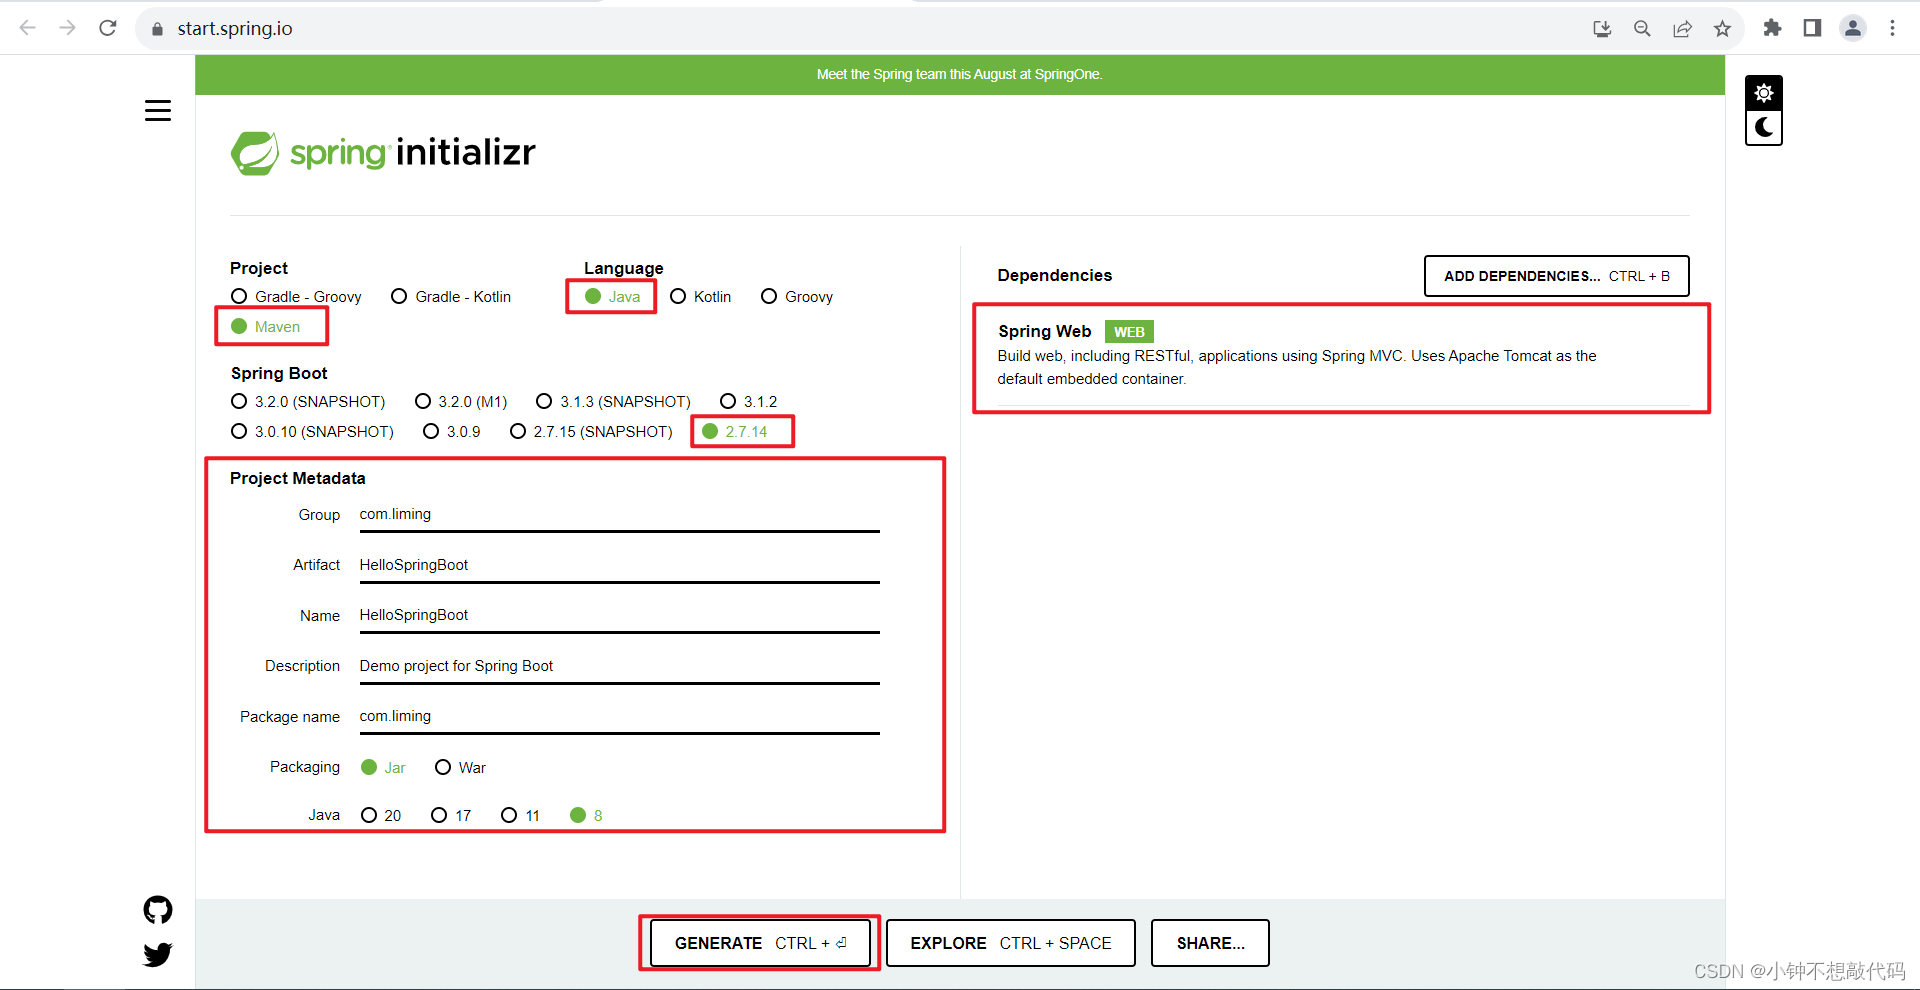Image resolution: width=1920 pixels, height=990 pixels.
Task: Open the hamburger menu
Action: 158,111
